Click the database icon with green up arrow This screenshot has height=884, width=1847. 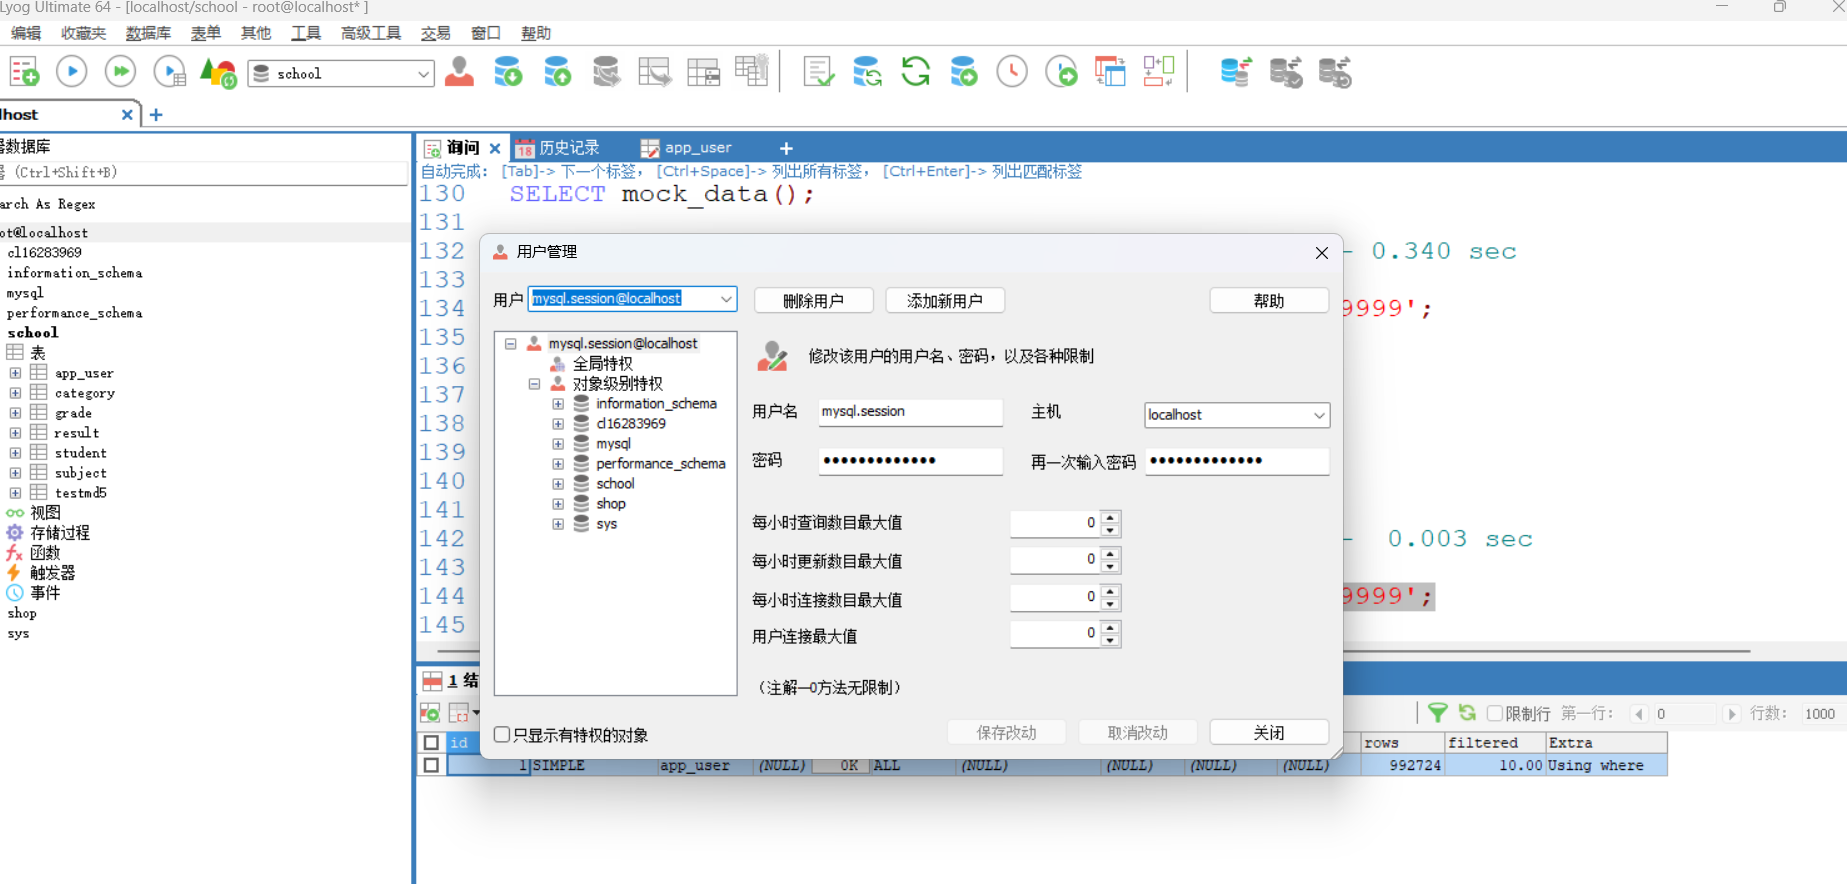click(557, 72)
